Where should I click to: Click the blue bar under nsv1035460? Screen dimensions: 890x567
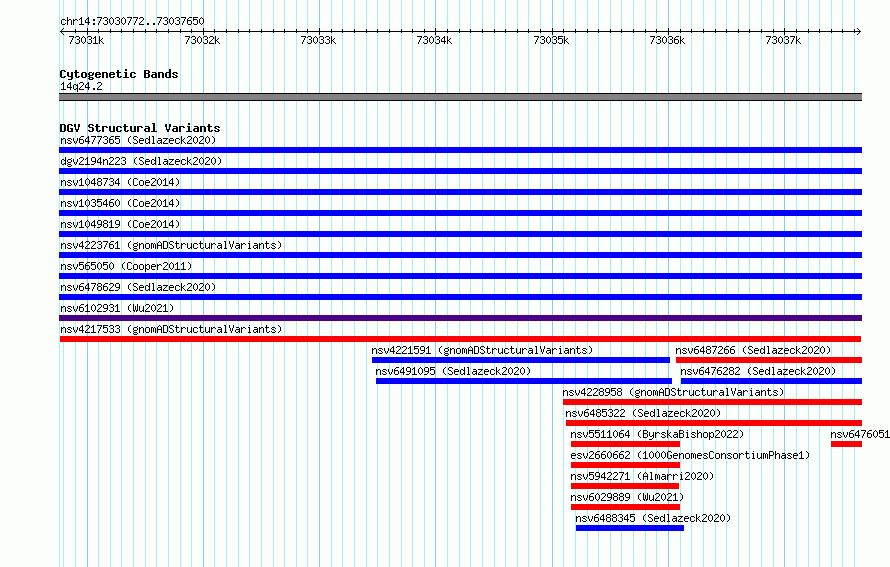460,213
